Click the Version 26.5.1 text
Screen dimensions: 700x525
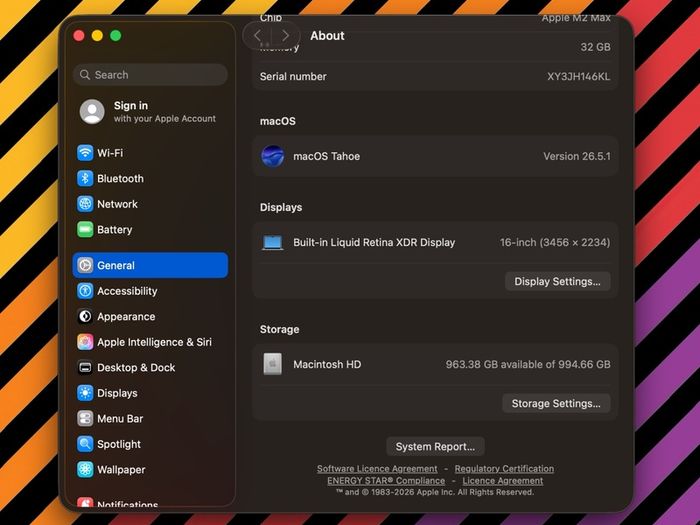(577, 156)
